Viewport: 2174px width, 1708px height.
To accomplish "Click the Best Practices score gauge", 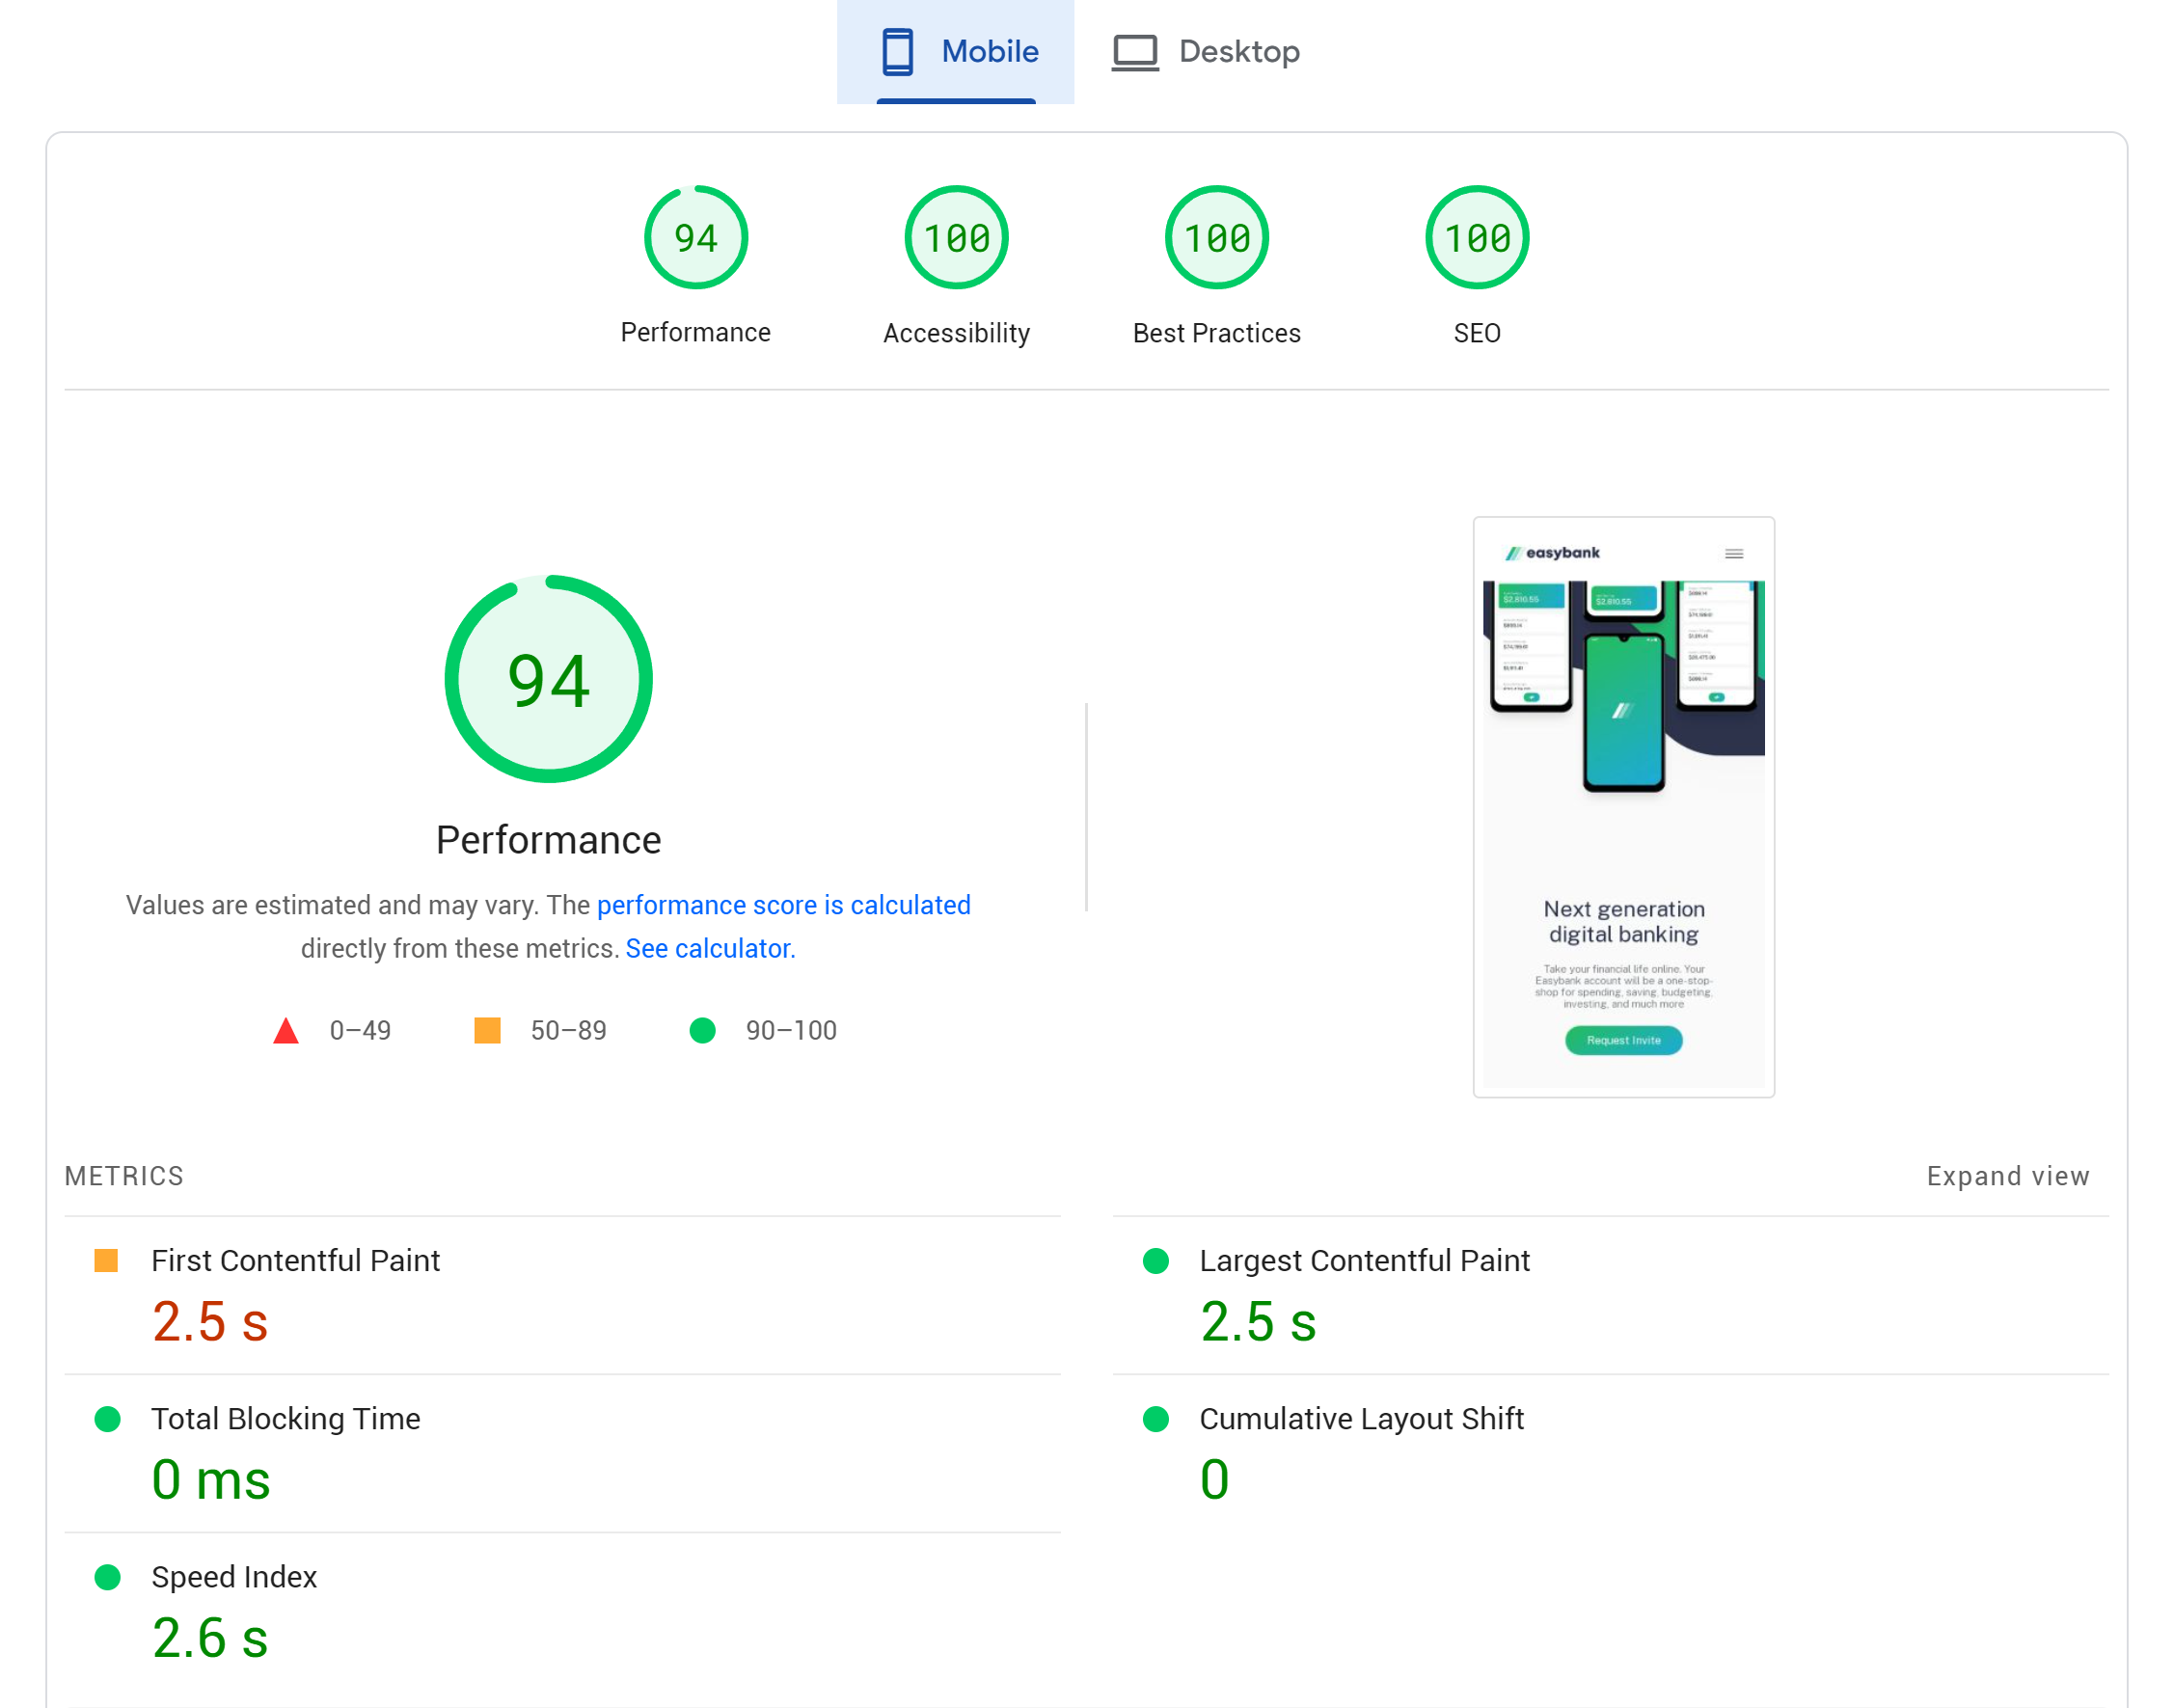I will [x=1216, y=238].
